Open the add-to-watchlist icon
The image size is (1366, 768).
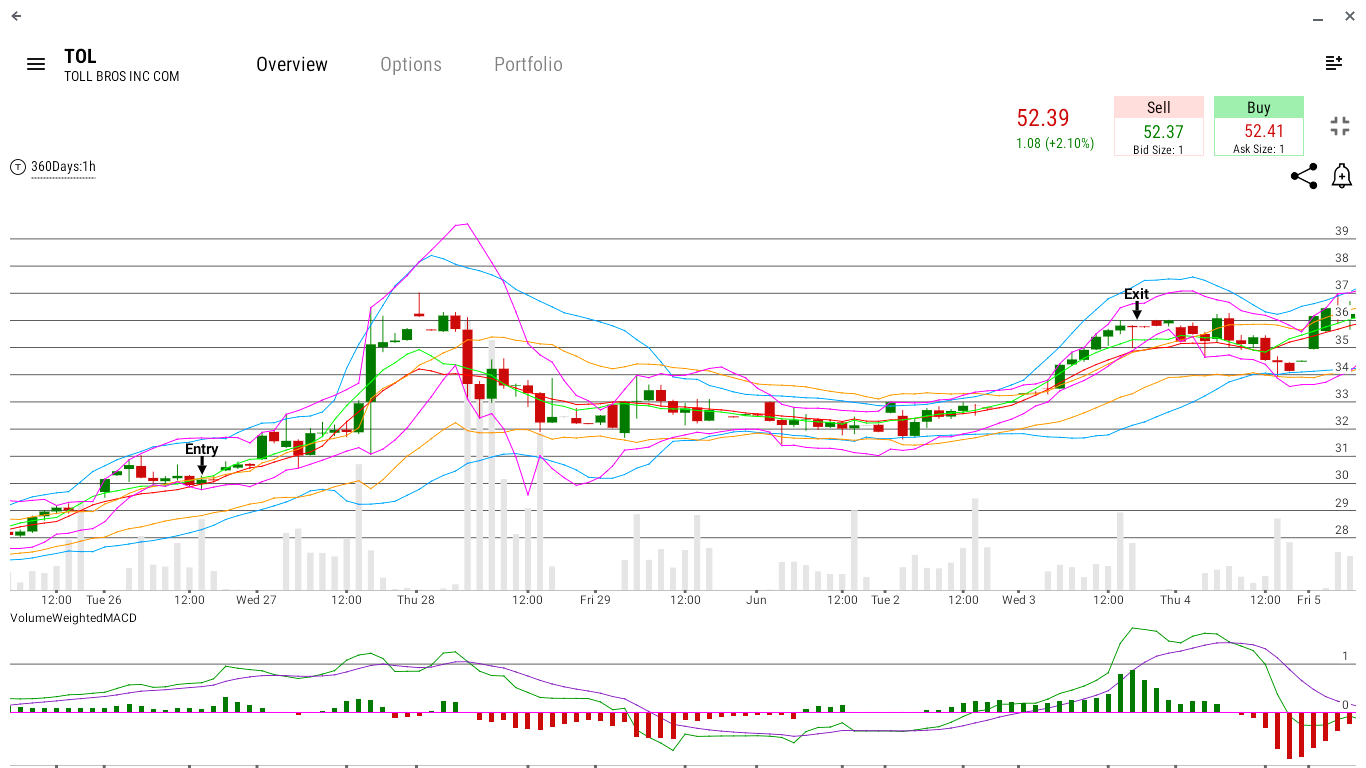(1334, 63)
